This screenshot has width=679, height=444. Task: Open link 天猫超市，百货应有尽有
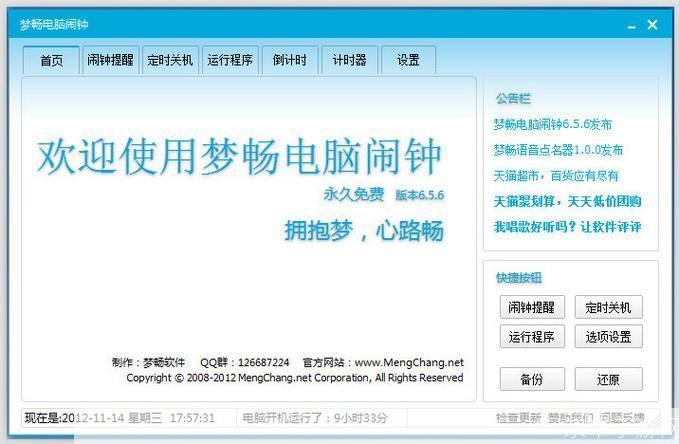click(x=556, y=176)
